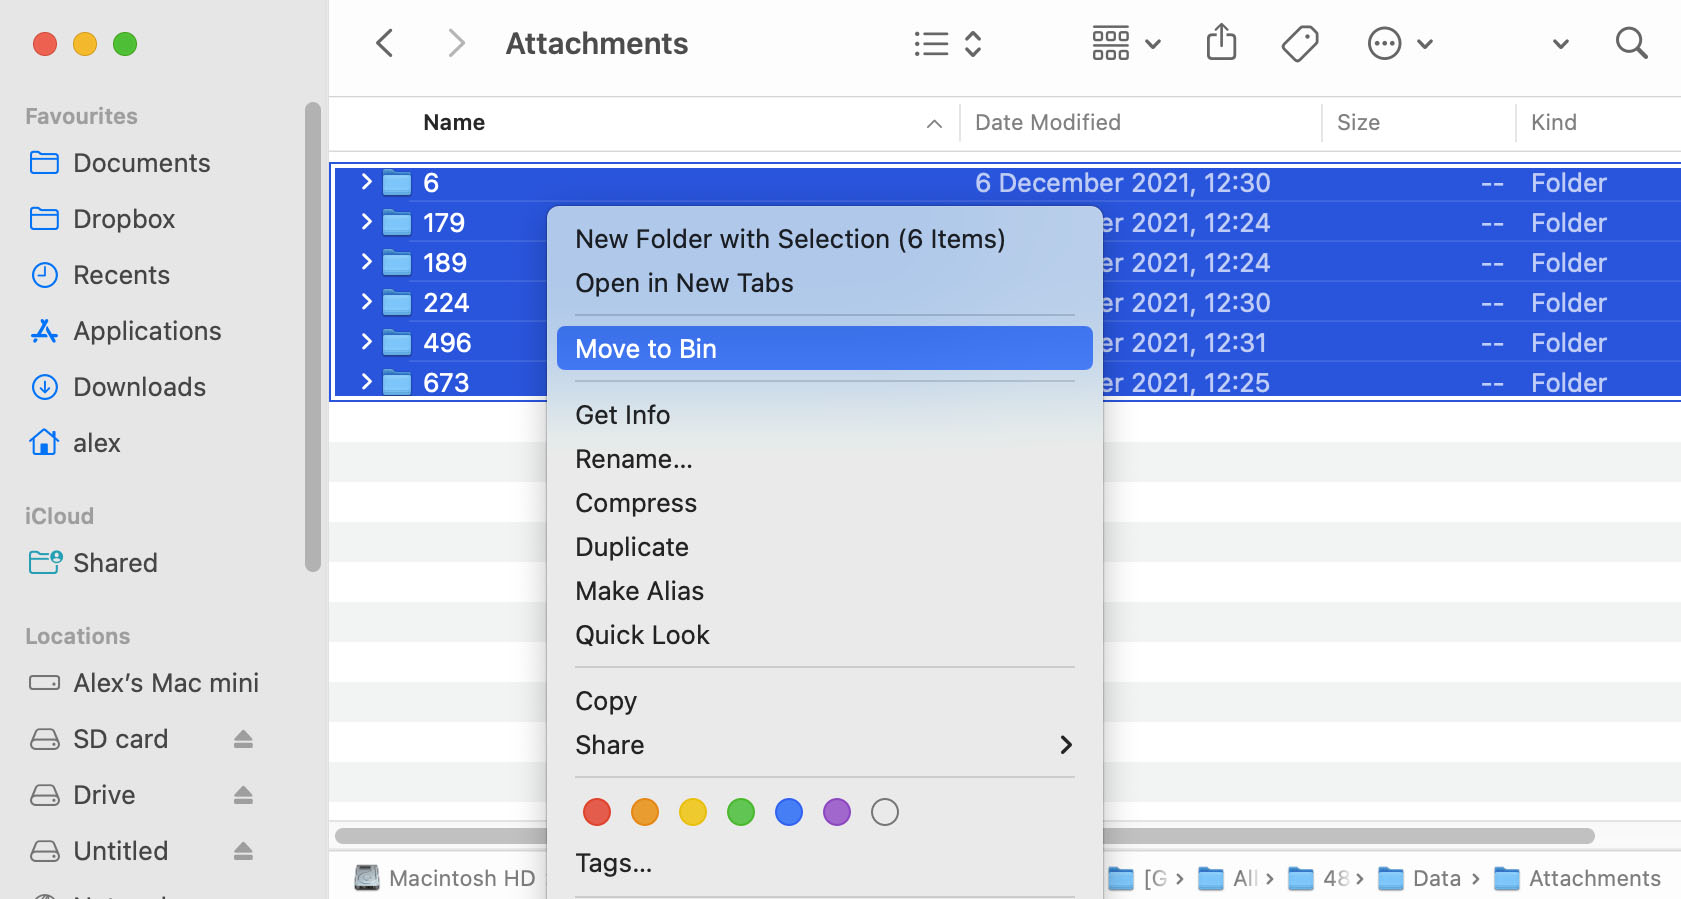1681x899 pixels.
Task: Select Alex's Mac mini location
Action: coord(166,683)
